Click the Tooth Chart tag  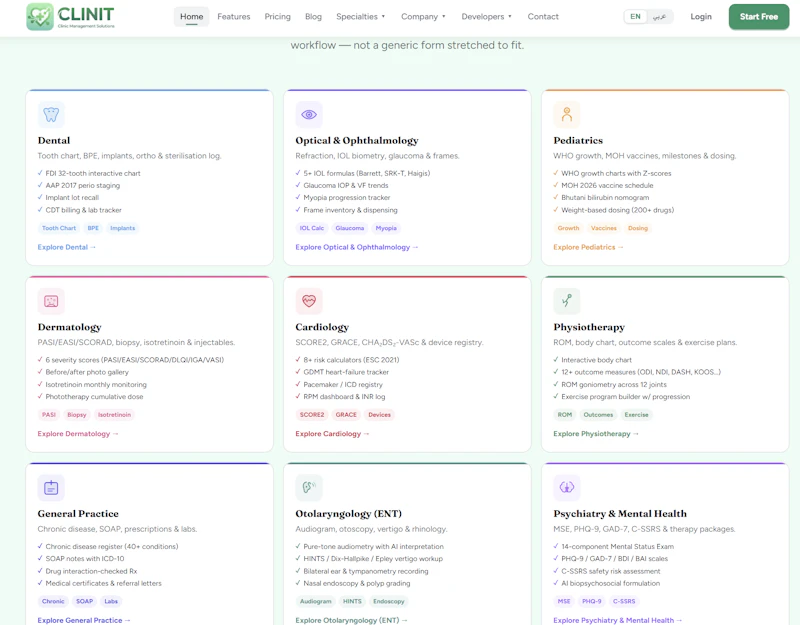coord(59,228)
